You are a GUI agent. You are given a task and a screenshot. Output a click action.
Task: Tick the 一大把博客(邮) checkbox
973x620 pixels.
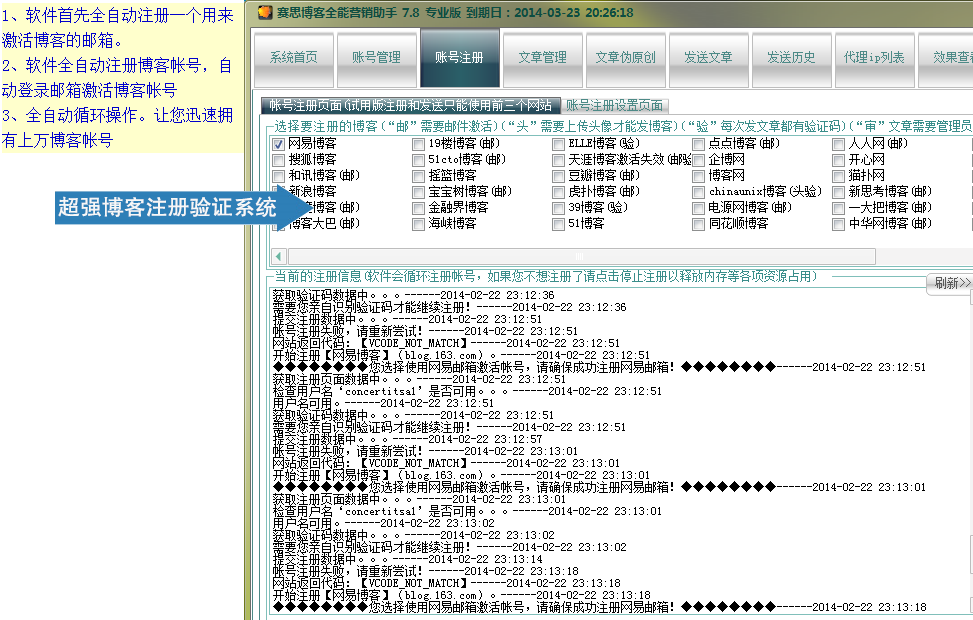coord(839,208)
